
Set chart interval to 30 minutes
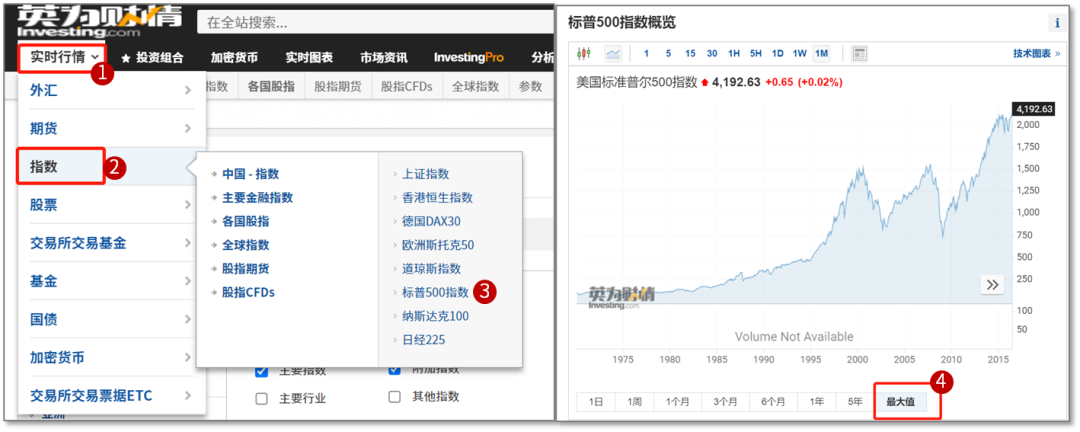(x=712, y=53)
